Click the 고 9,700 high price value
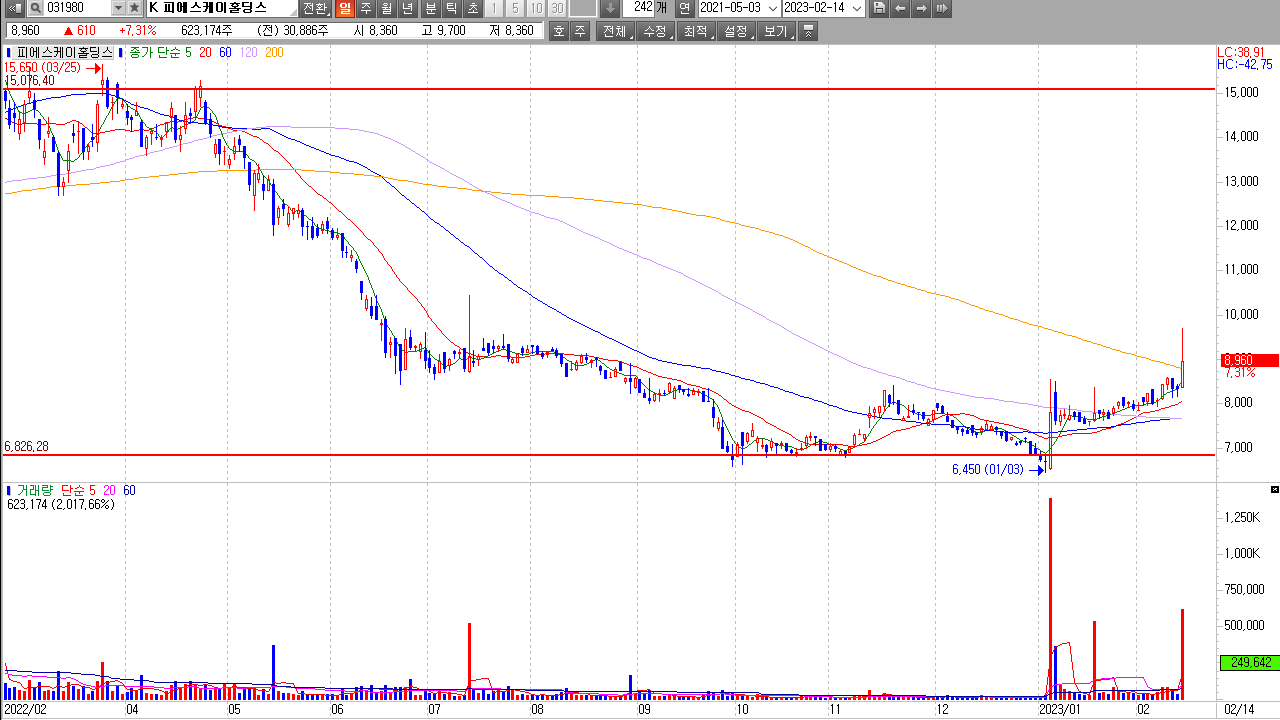 pos(444,31)
